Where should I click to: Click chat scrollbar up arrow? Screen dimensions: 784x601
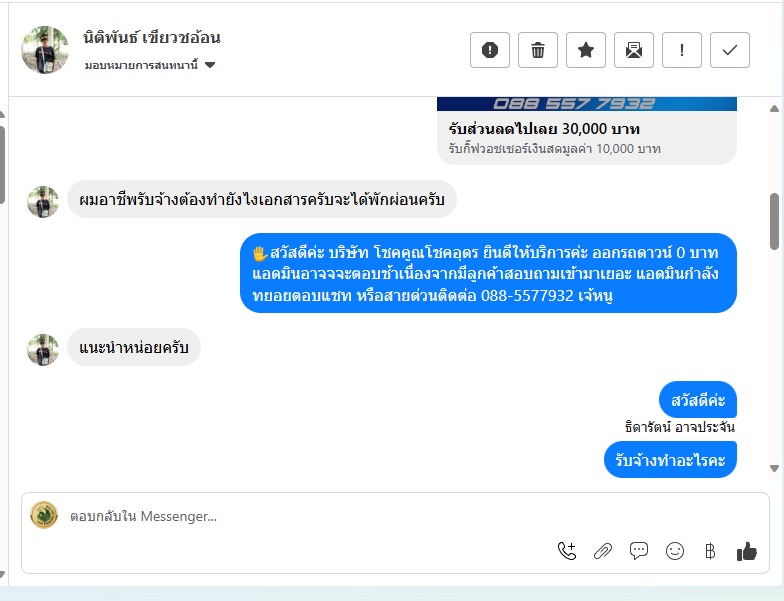point(774,108)
